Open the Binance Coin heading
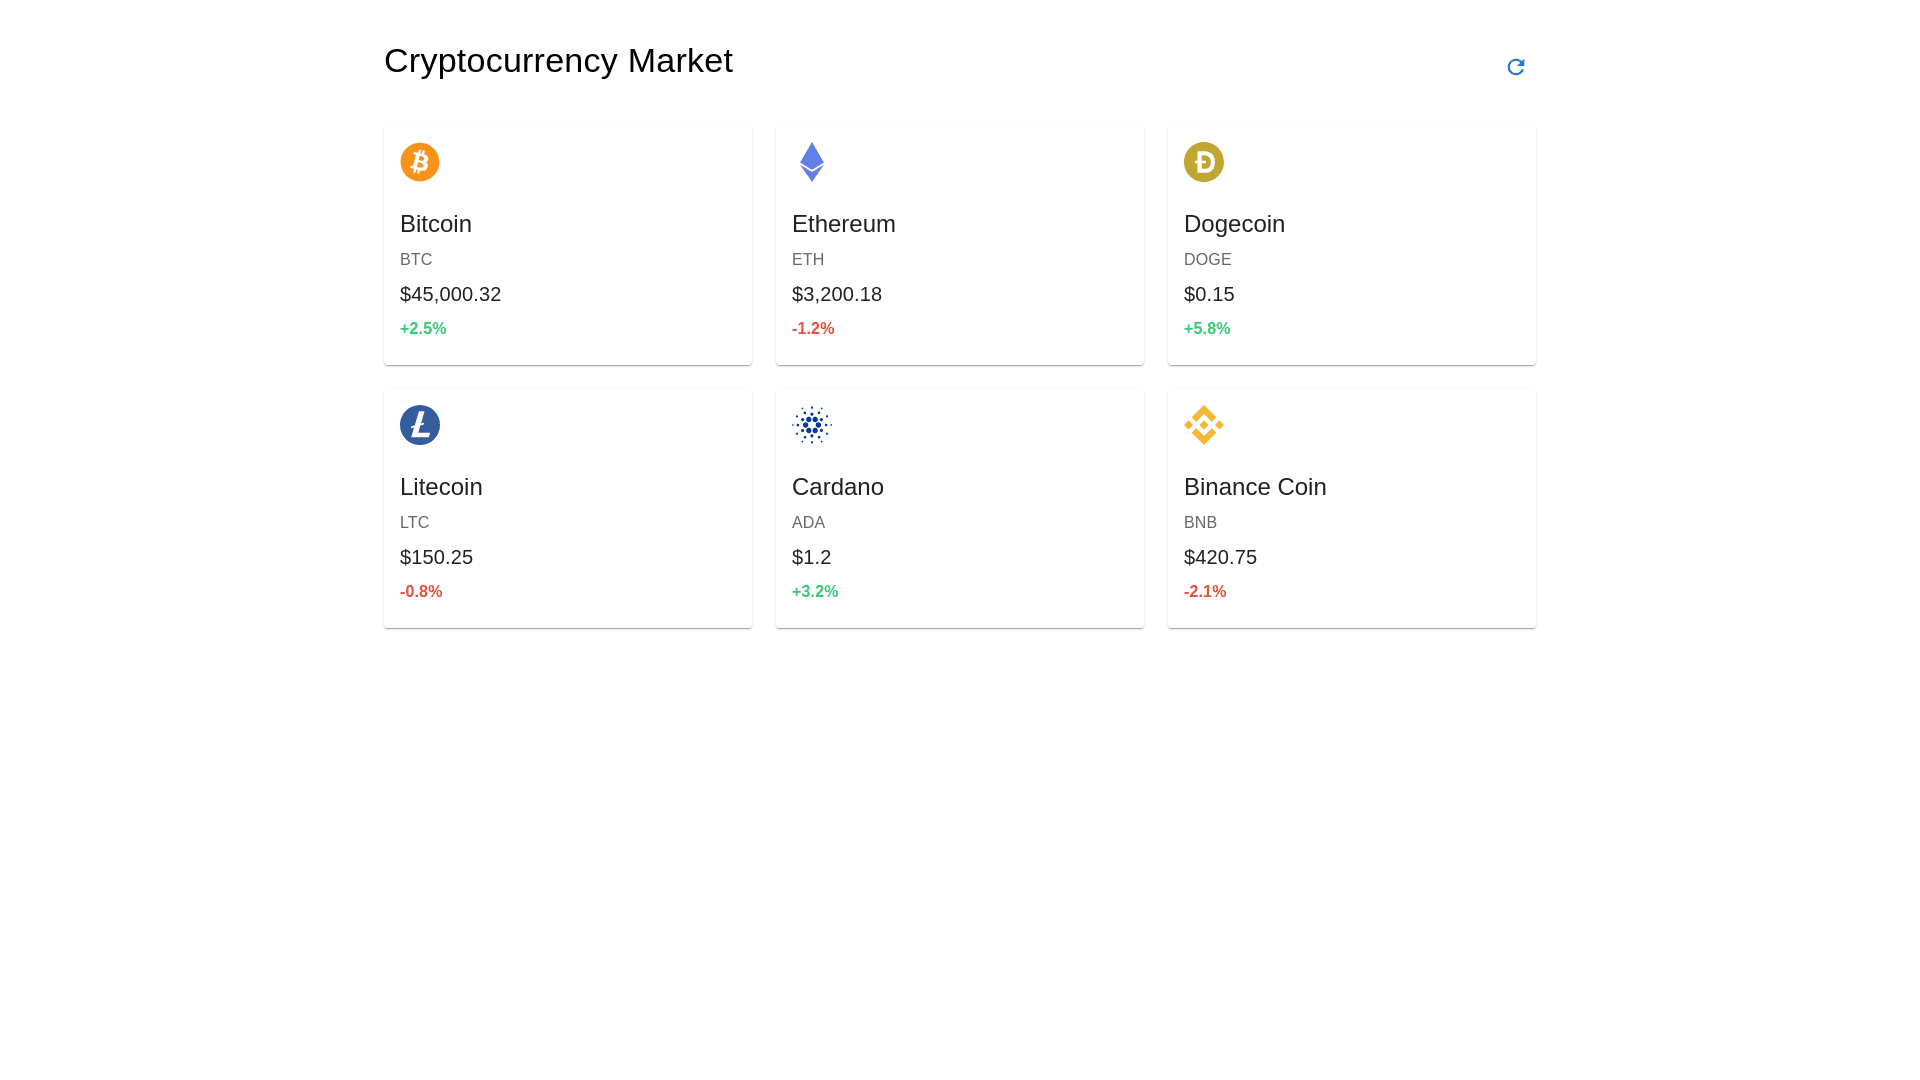 point(1254,487)
